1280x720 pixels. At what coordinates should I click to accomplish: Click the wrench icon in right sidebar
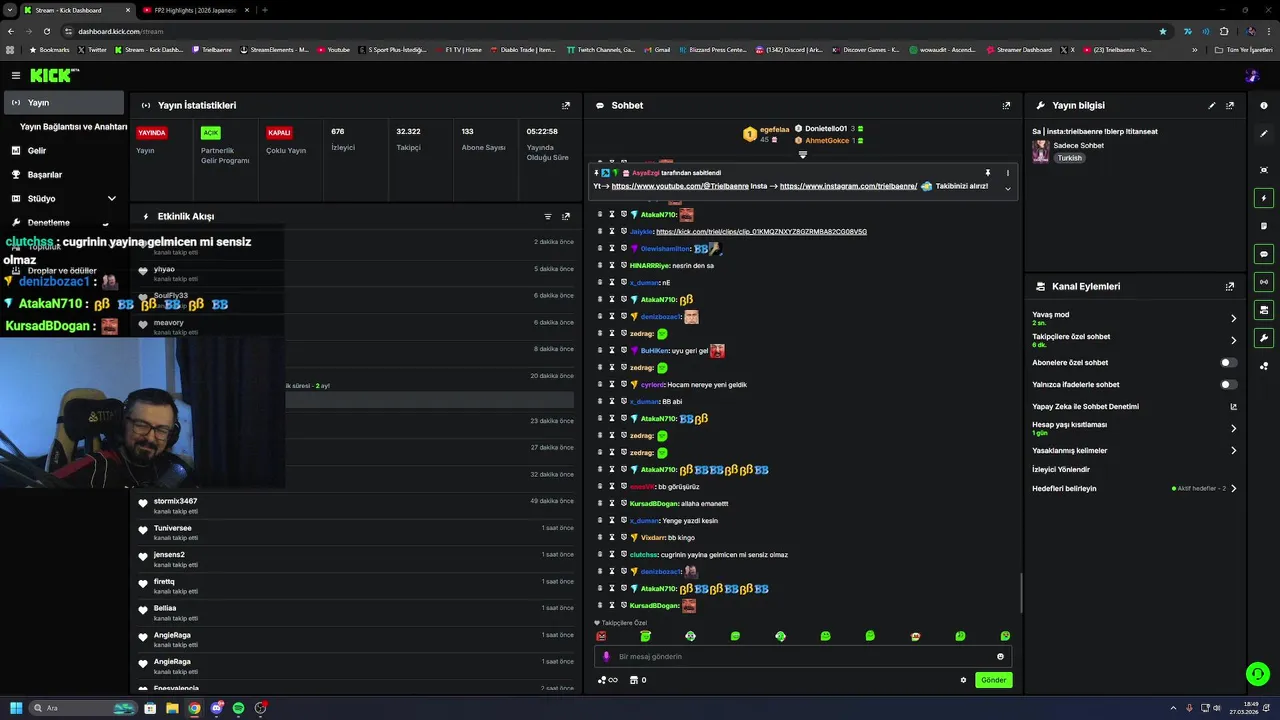(1264, 338)
